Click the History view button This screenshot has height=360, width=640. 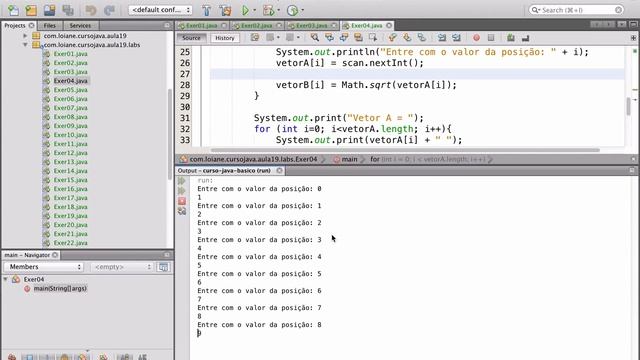pyautogui.click(x=225, y=38)
